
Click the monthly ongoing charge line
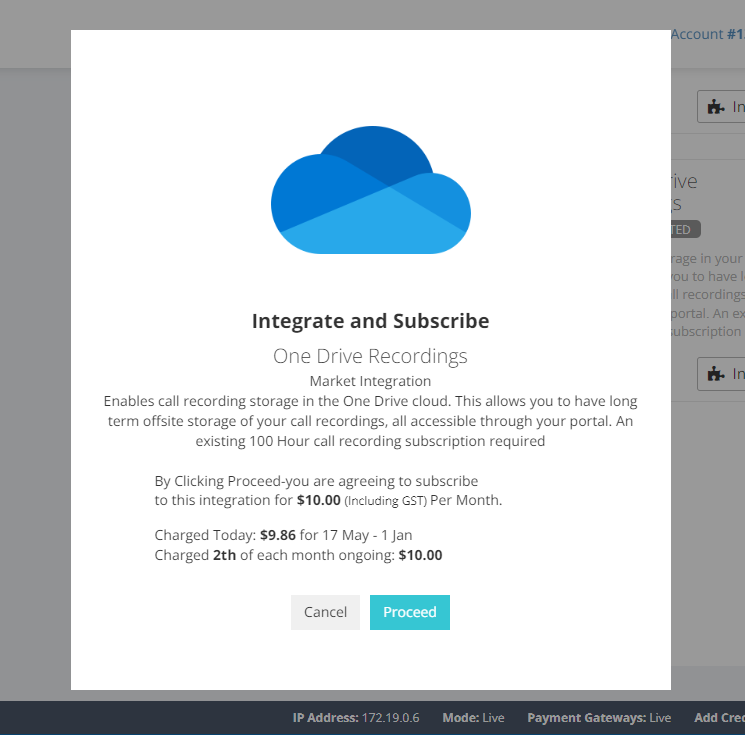(x=298, y=554)
